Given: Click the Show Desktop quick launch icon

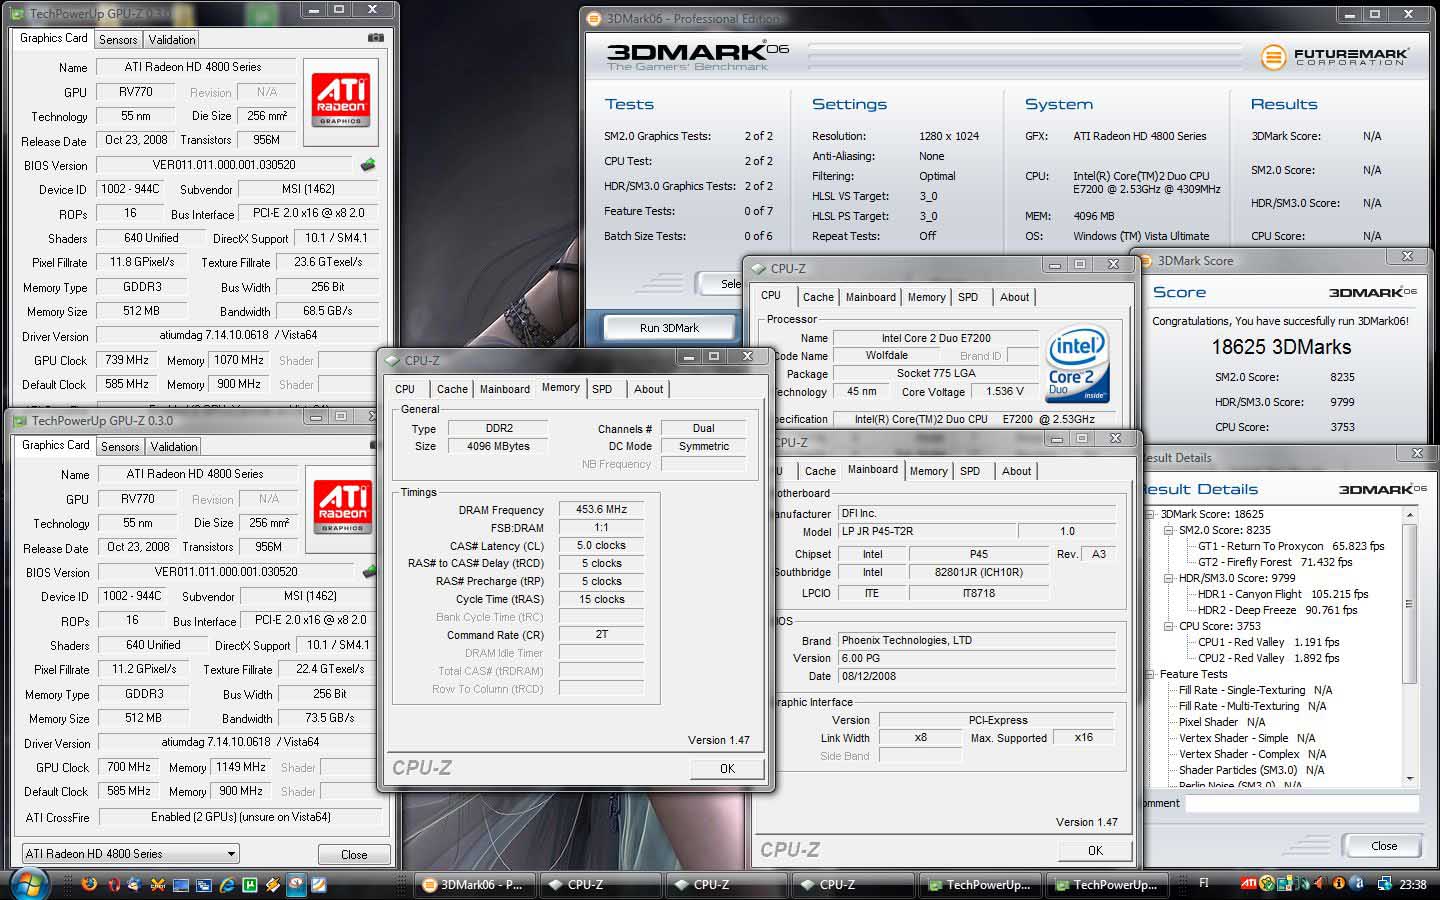Looking at the screenshot, I should coord(181,884).
